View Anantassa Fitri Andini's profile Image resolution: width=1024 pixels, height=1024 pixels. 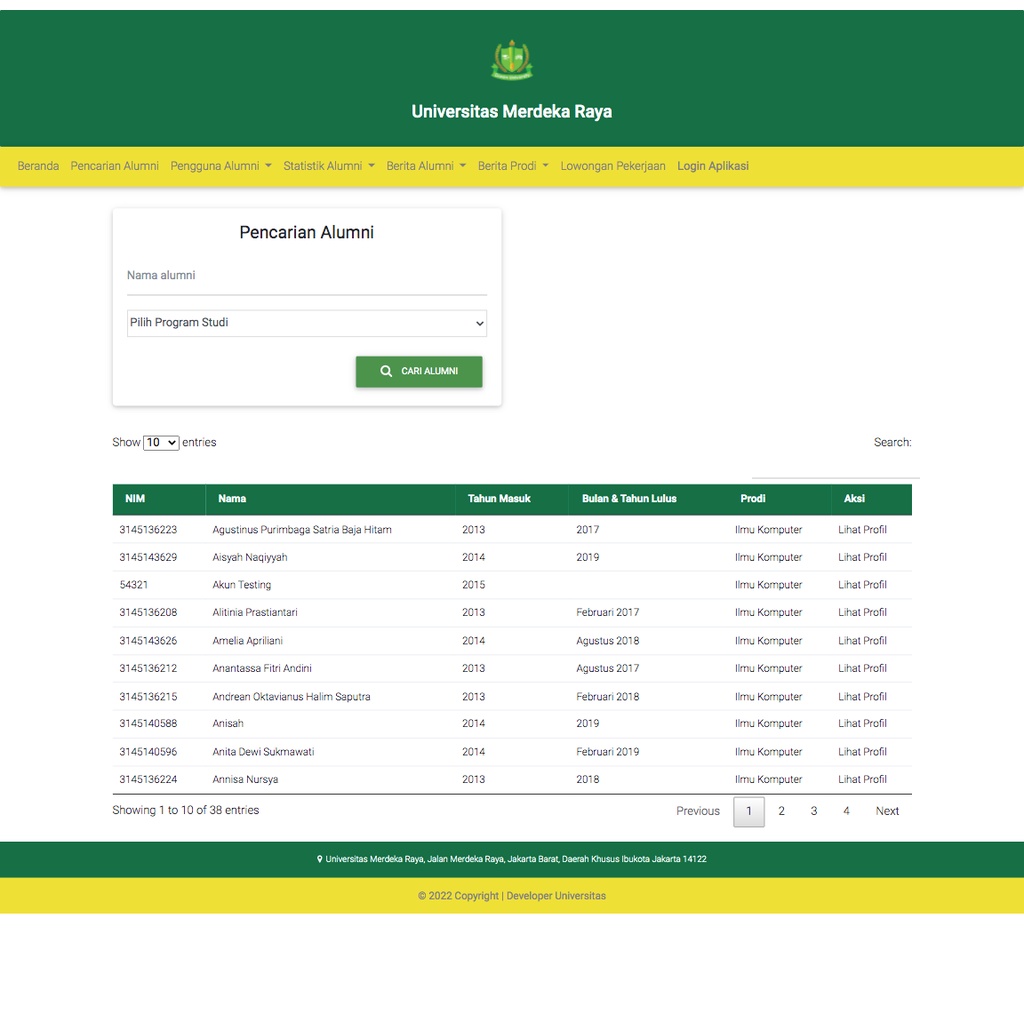[862, 668]
